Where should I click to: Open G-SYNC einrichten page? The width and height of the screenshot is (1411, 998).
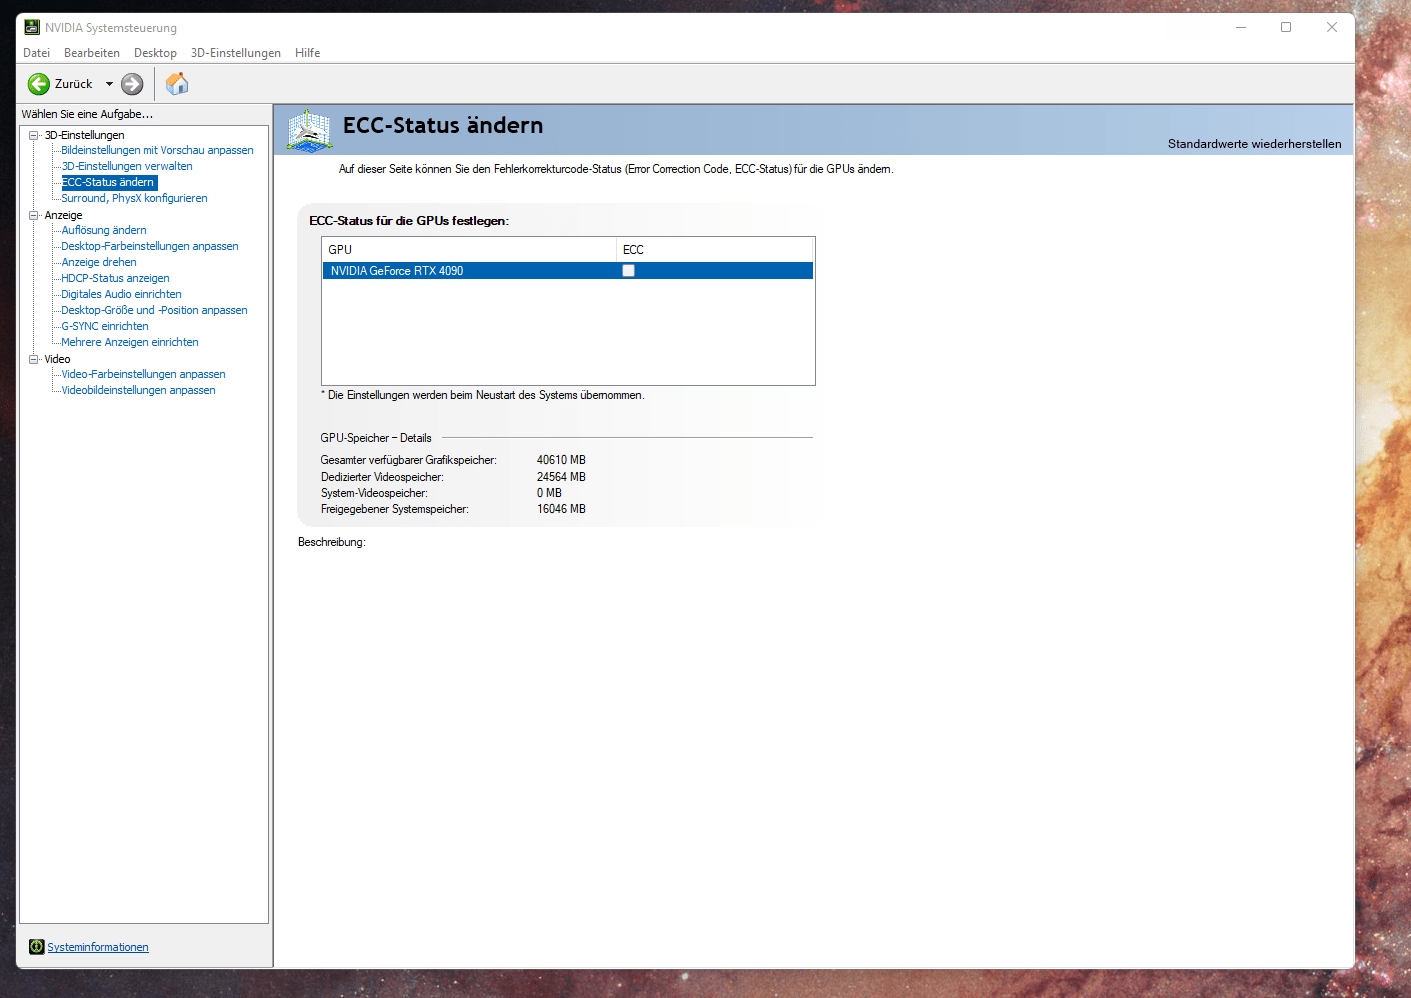(x=105, y=326)
